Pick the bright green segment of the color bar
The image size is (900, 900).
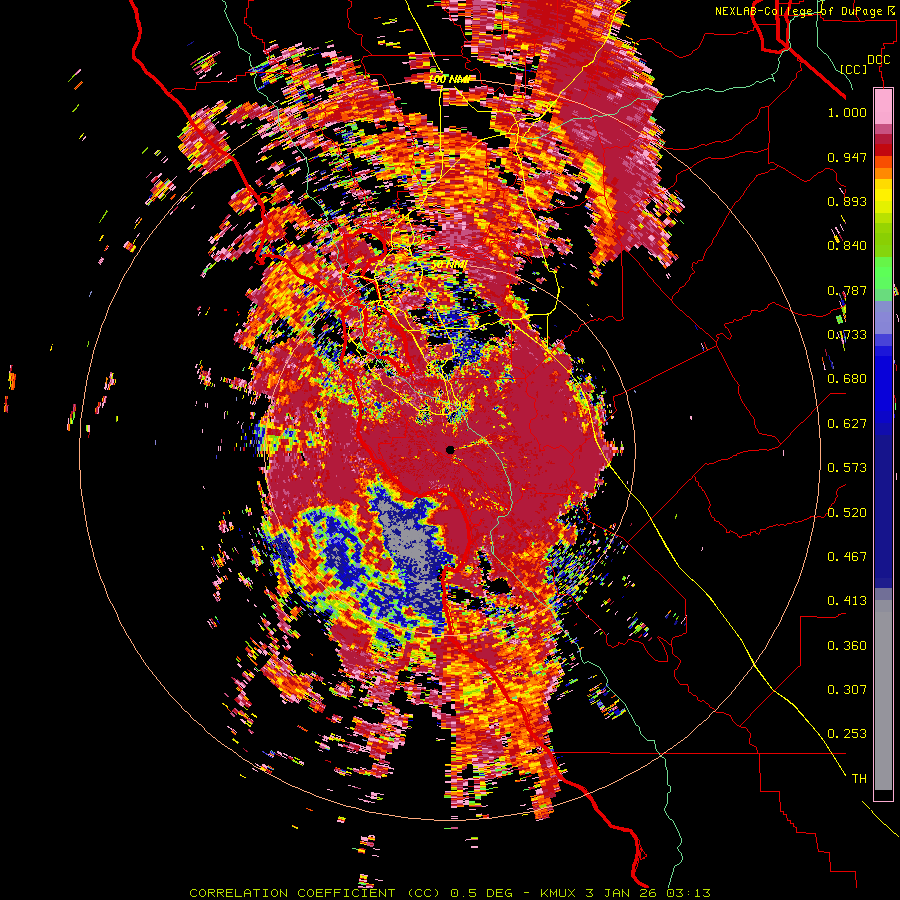pyautogui.click(x=883, y=273)
